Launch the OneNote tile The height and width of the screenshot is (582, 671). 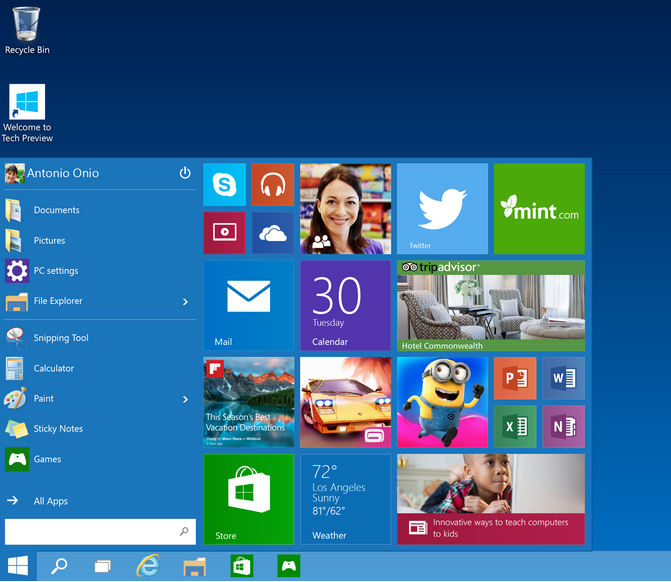click(563, 426)
